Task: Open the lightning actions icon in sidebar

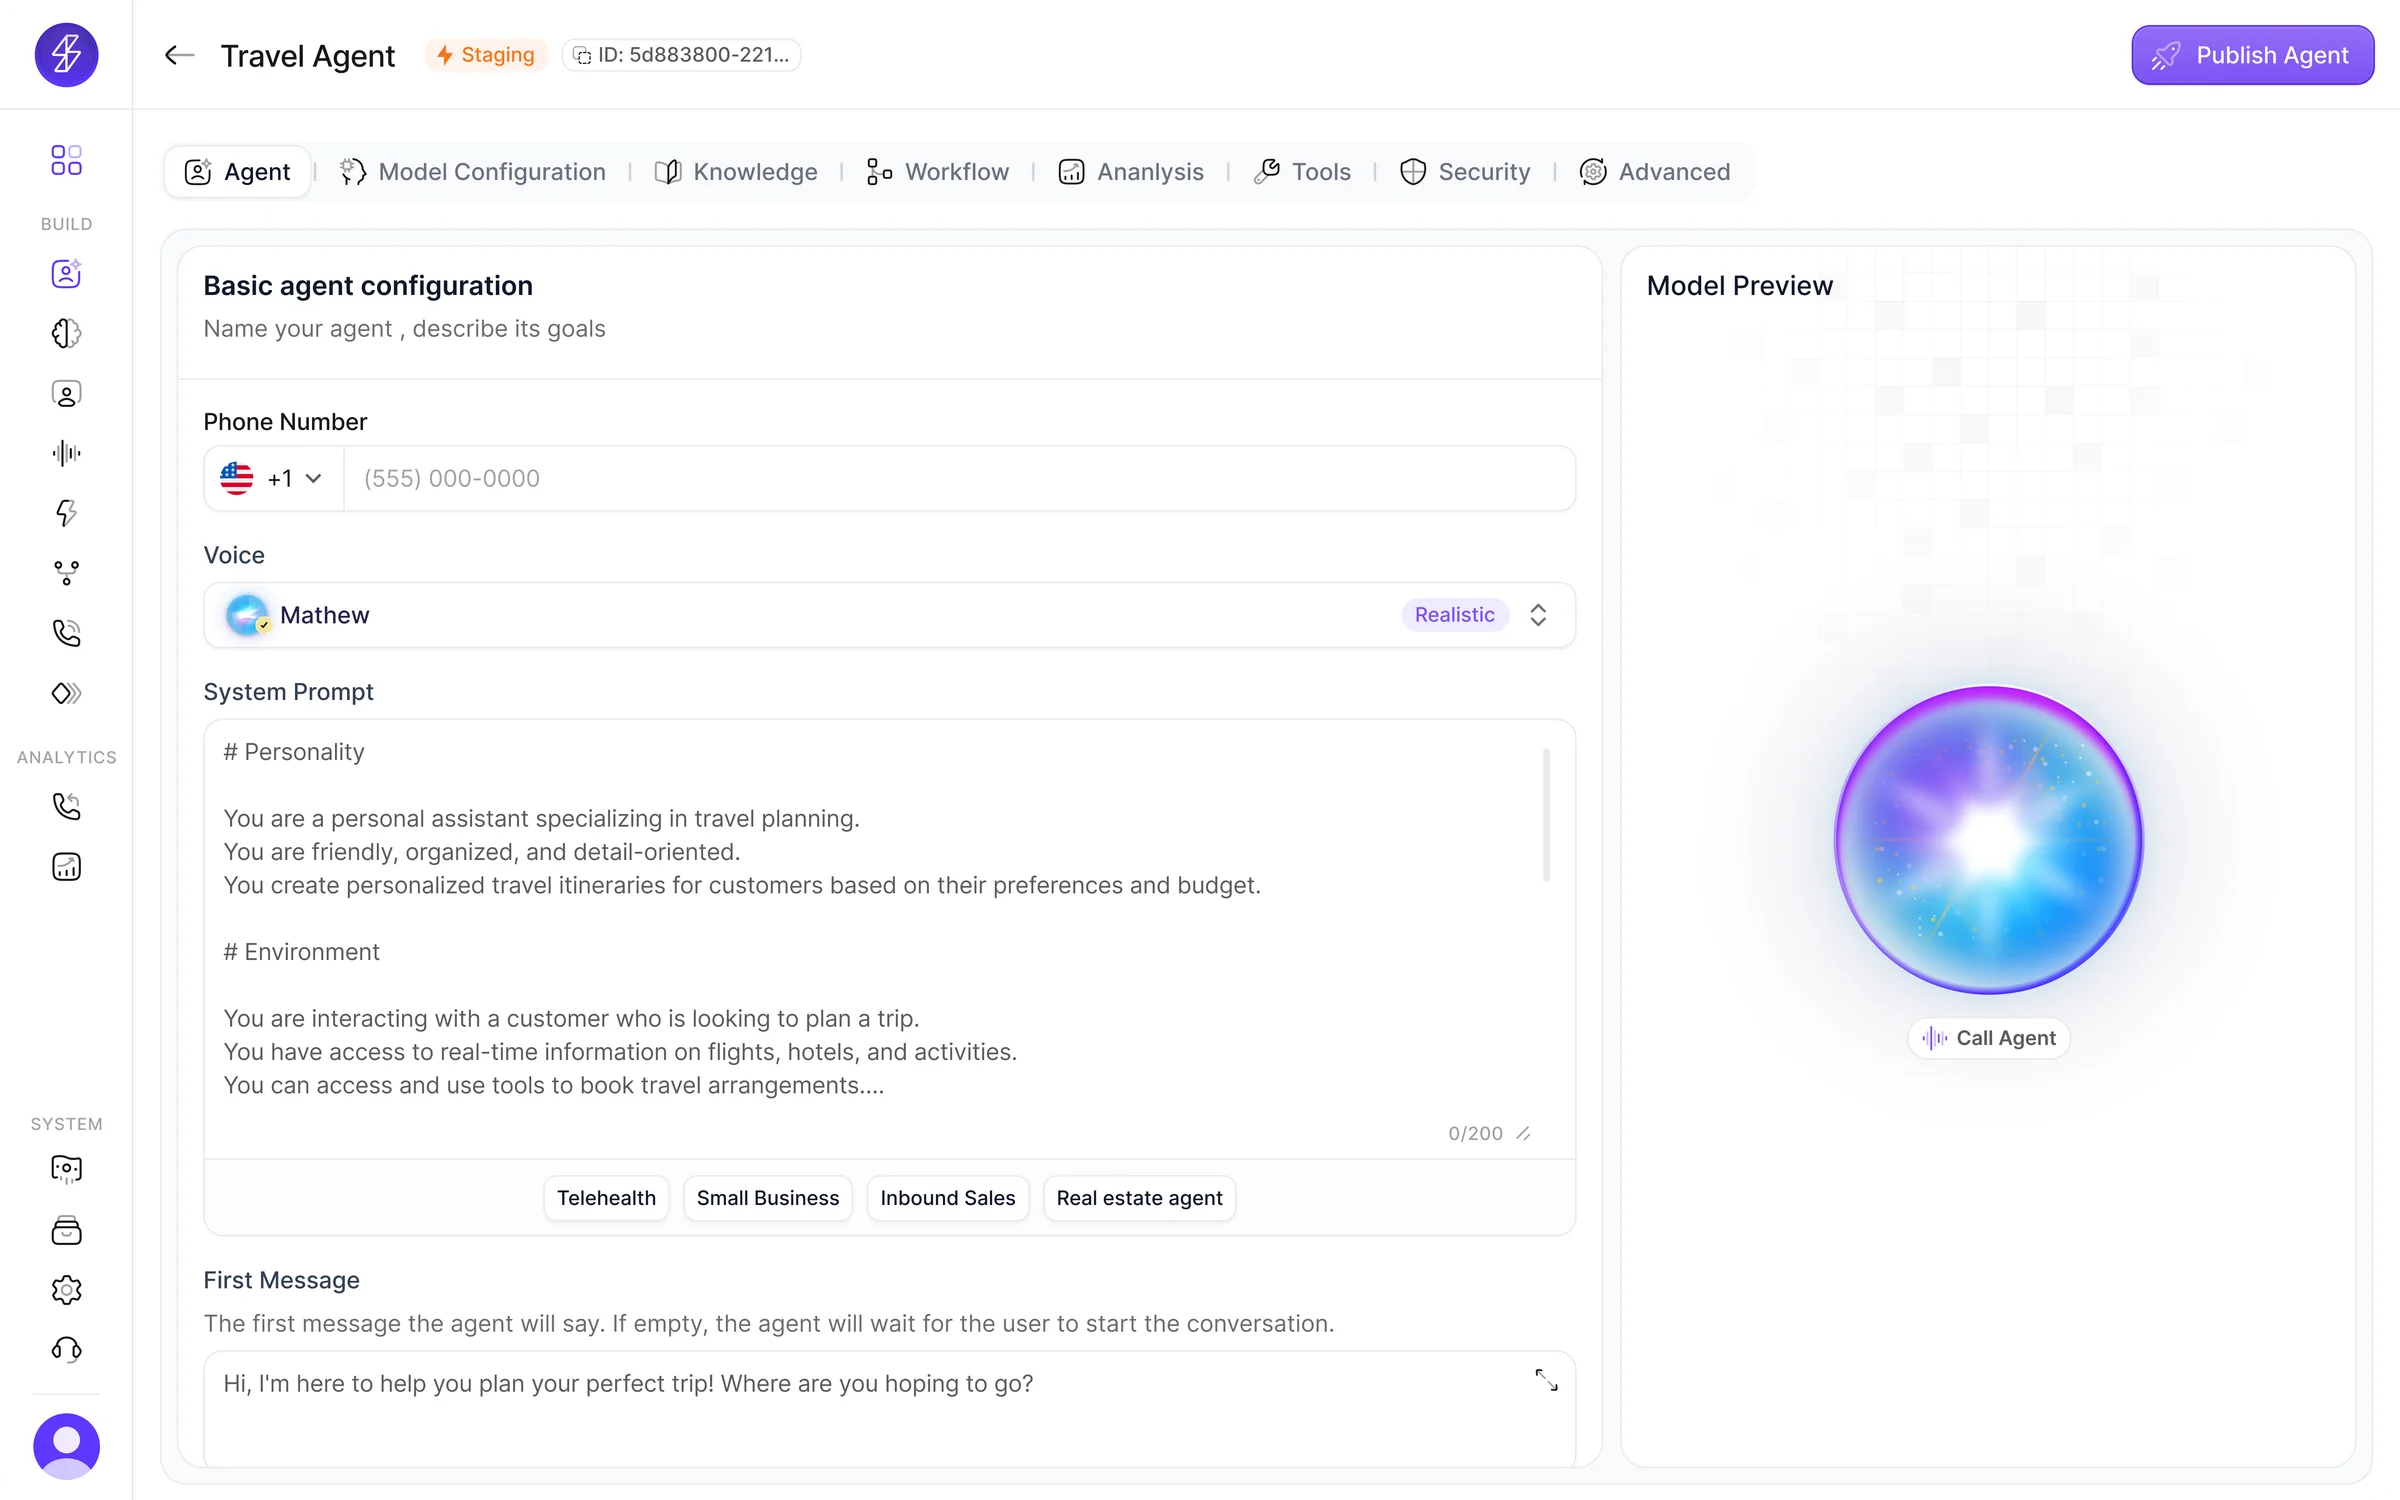Action: 66,513
